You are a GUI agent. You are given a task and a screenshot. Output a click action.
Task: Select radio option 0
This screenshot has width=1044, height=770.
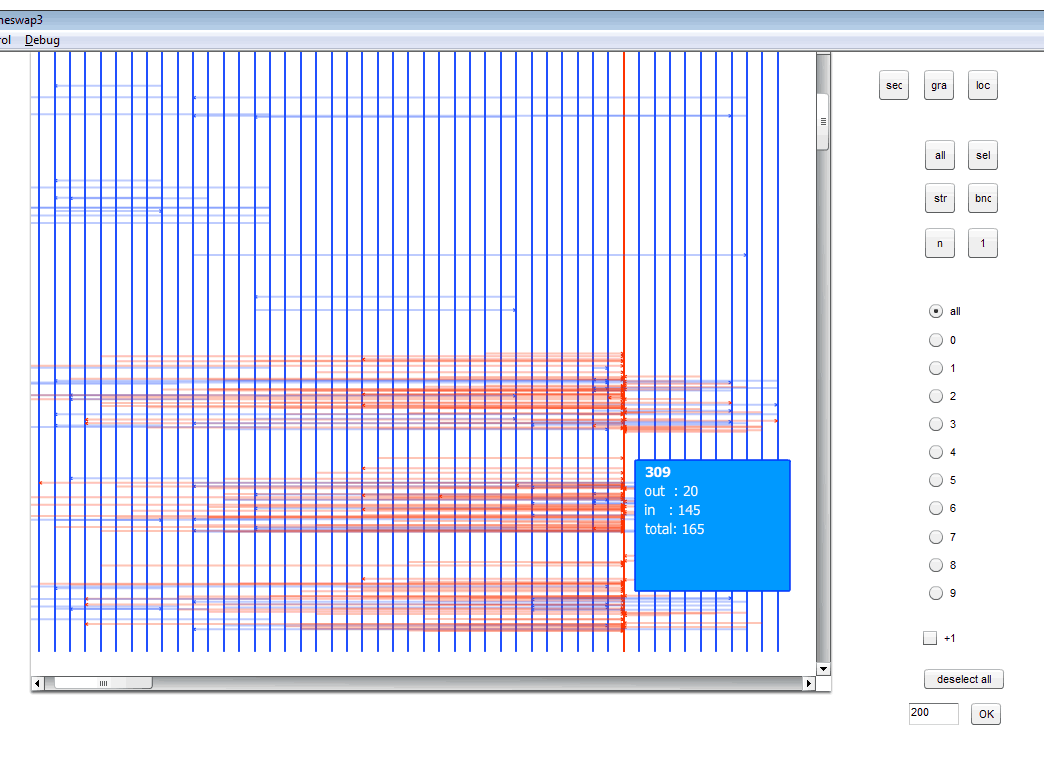[x=935, y=340]
